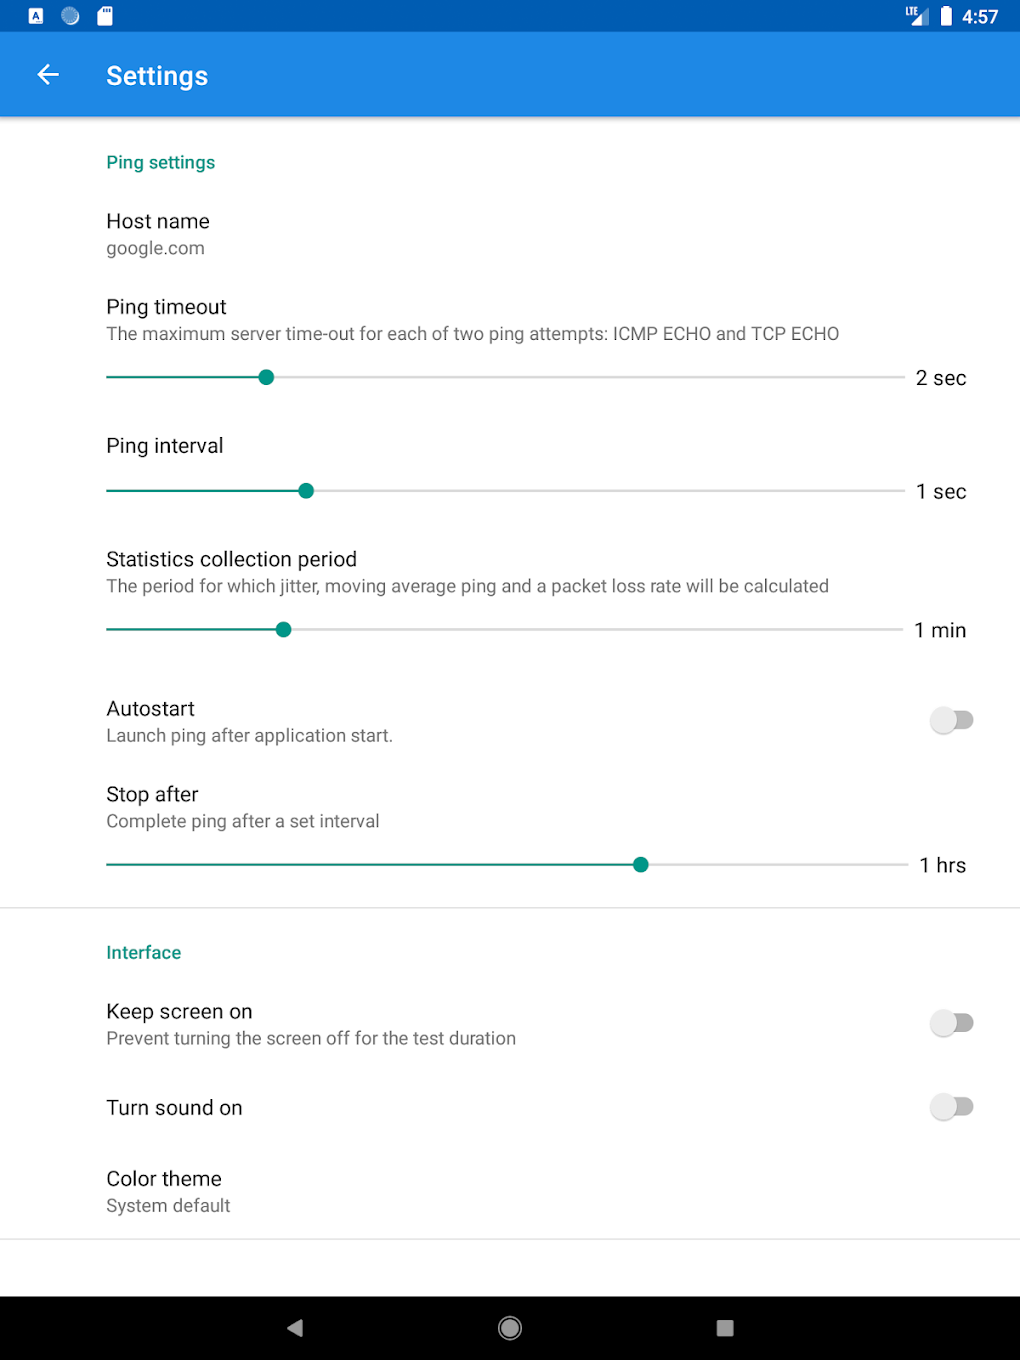Tap the LTE signal indicator in status bar
The image size is (1020, 1360).
[916, 15]
